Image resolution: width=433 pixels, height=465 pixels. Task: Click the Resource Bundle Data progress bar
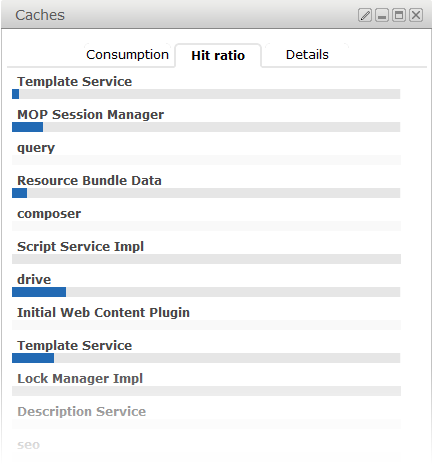tap(206, 193)
